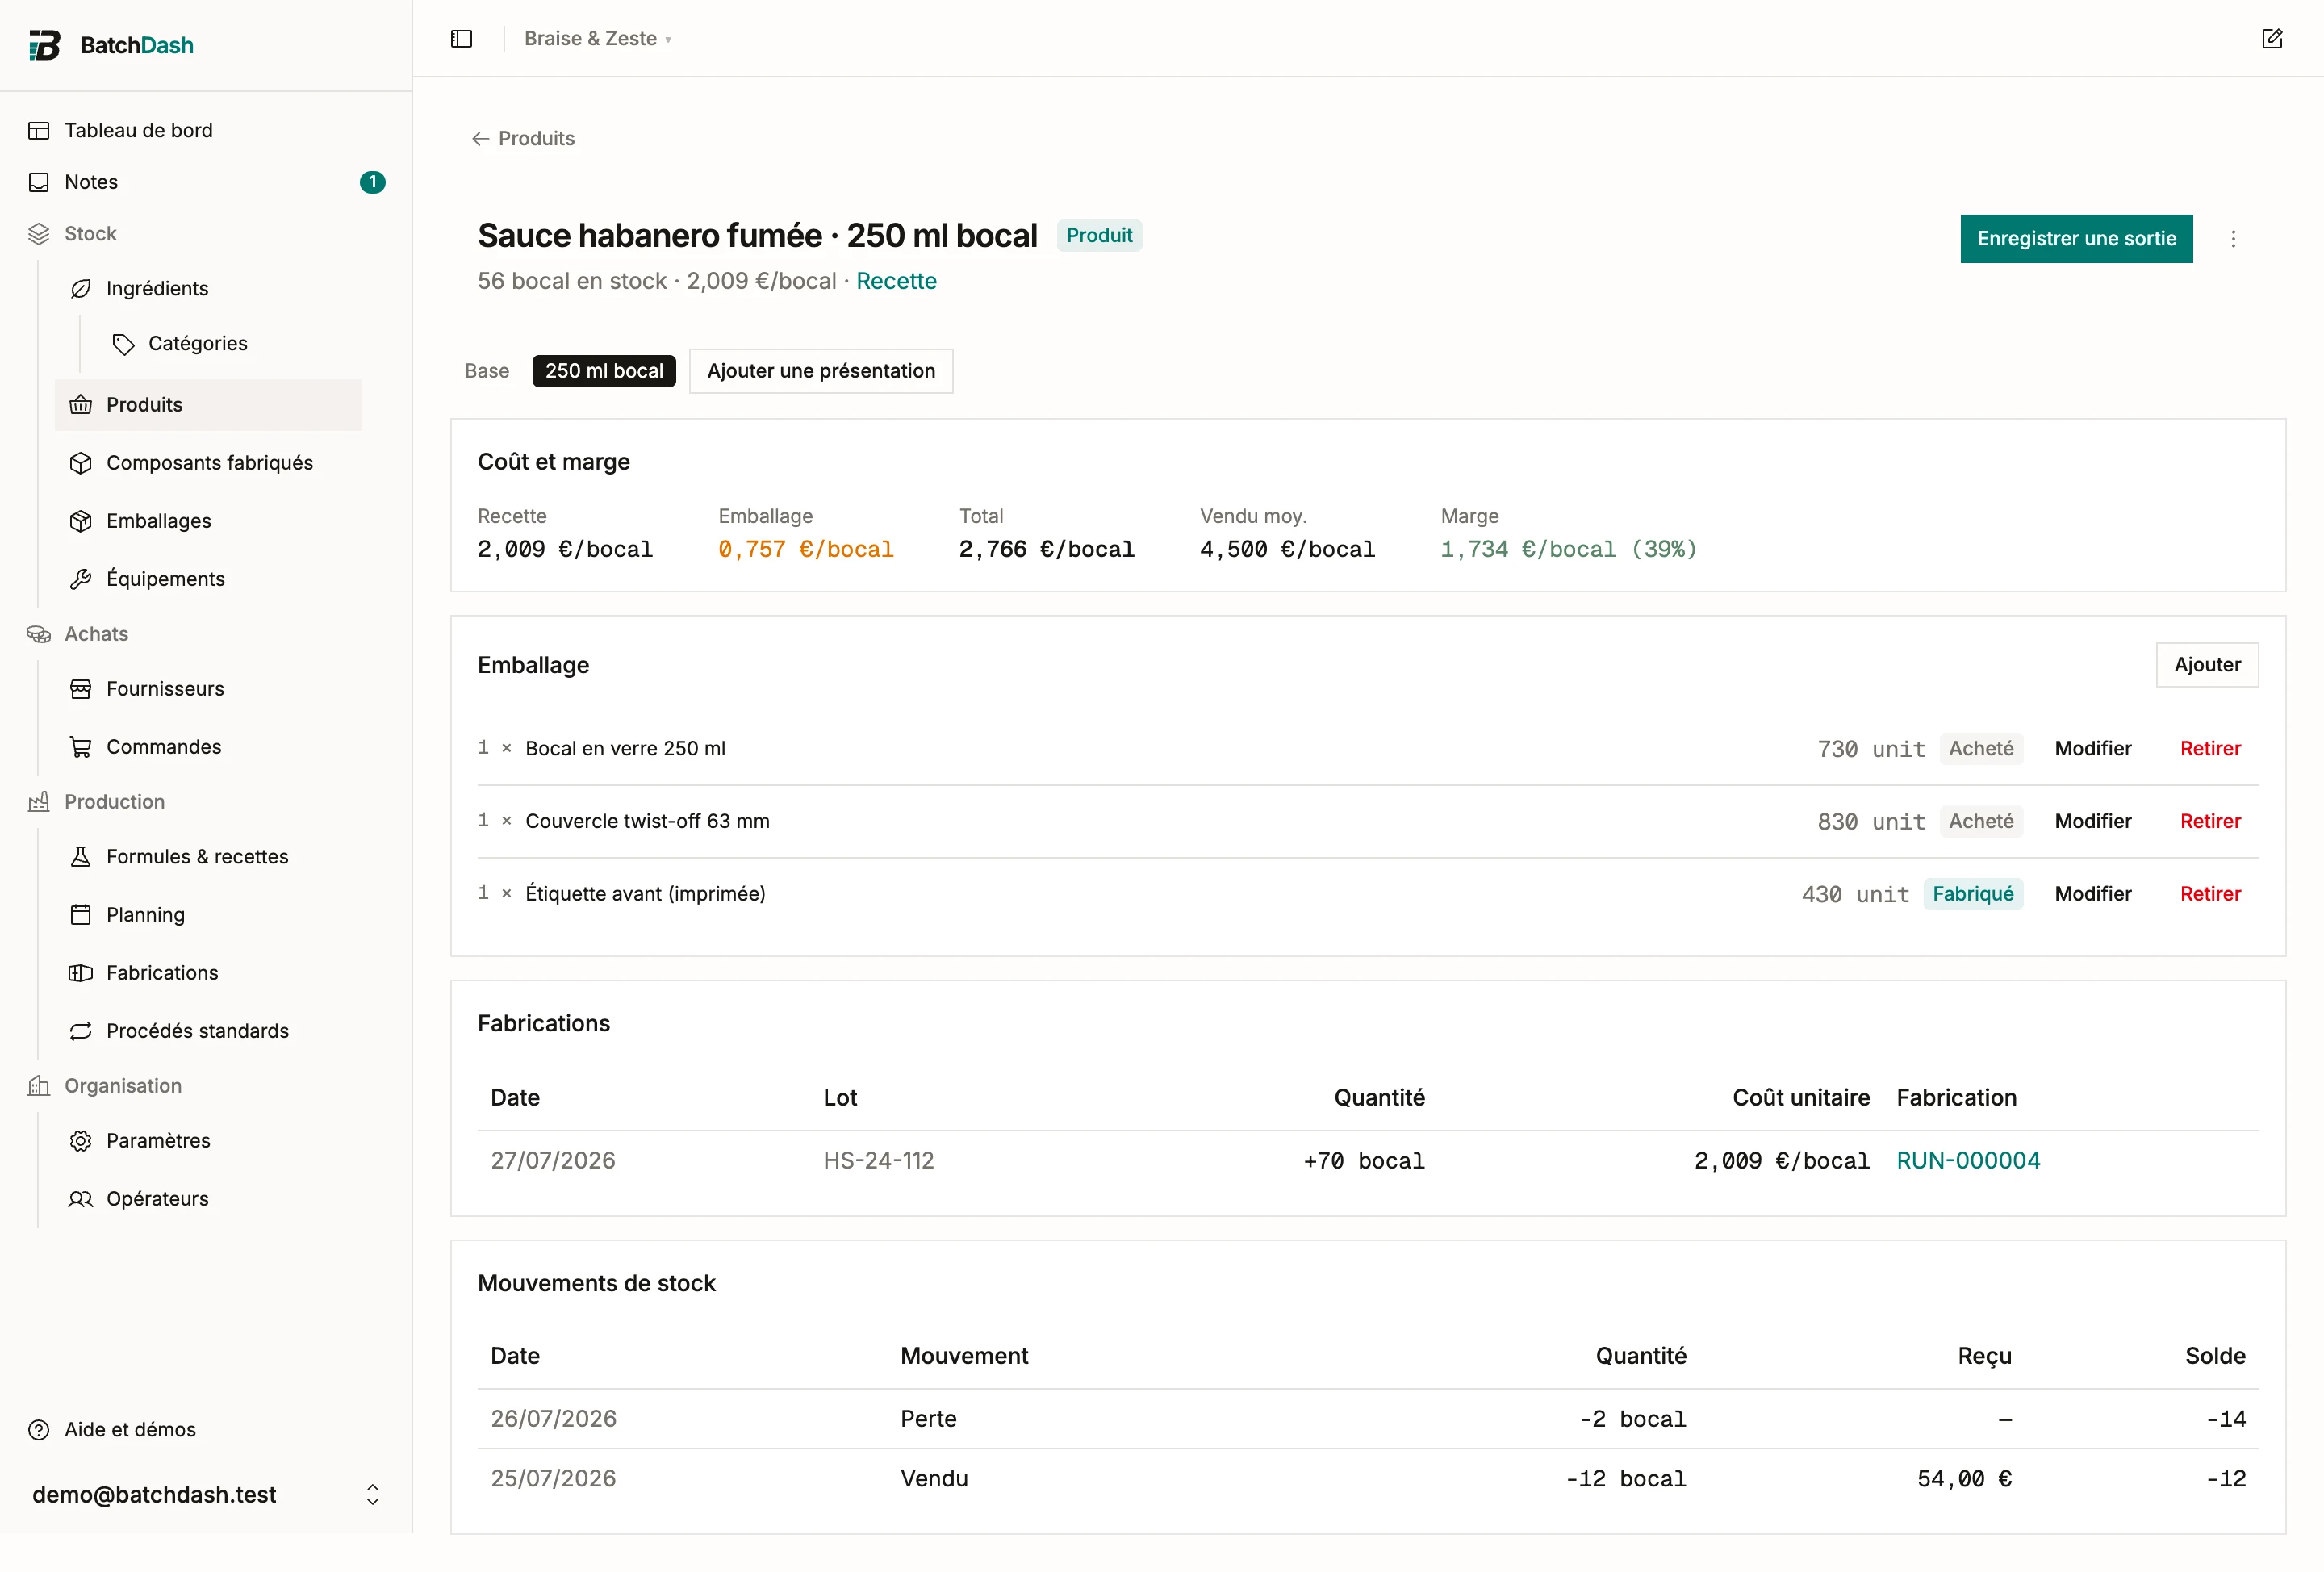Open Commandes in the sidebar
Screen dimensions: 2324x1572
(164, 747)
